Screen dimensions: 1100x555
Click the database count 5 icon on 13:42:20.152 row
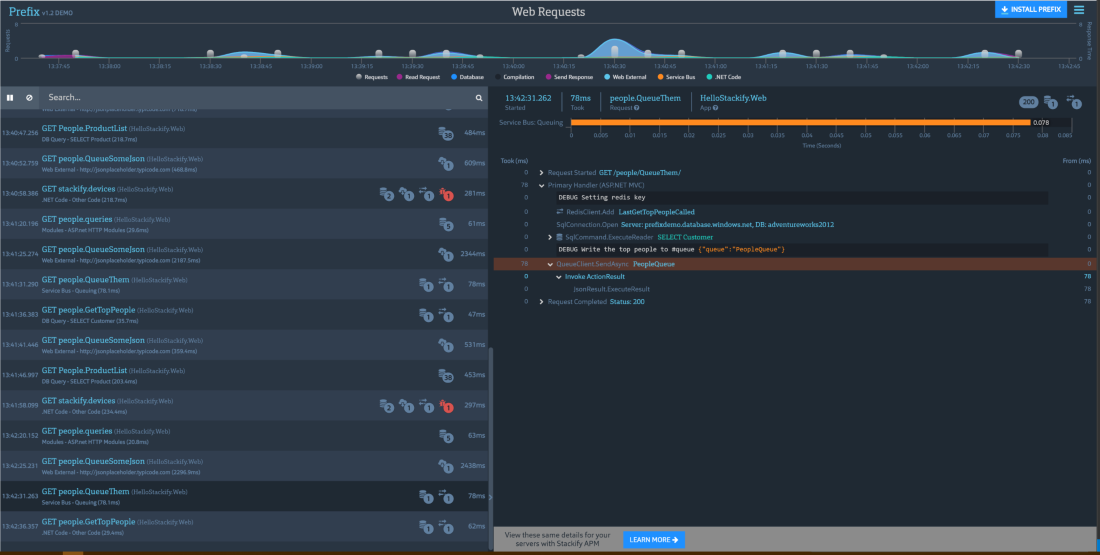445,436
